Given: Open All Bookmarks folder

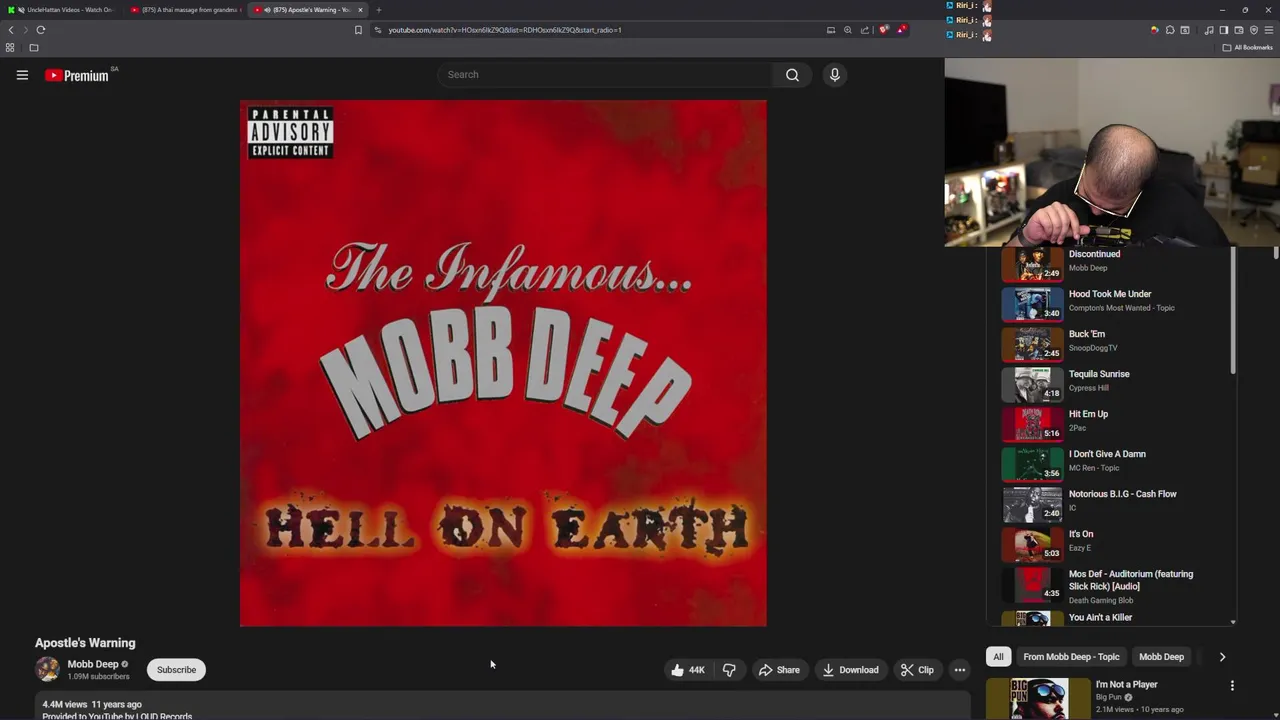Looking at the screenshot, I should (x=1248, y=47).
